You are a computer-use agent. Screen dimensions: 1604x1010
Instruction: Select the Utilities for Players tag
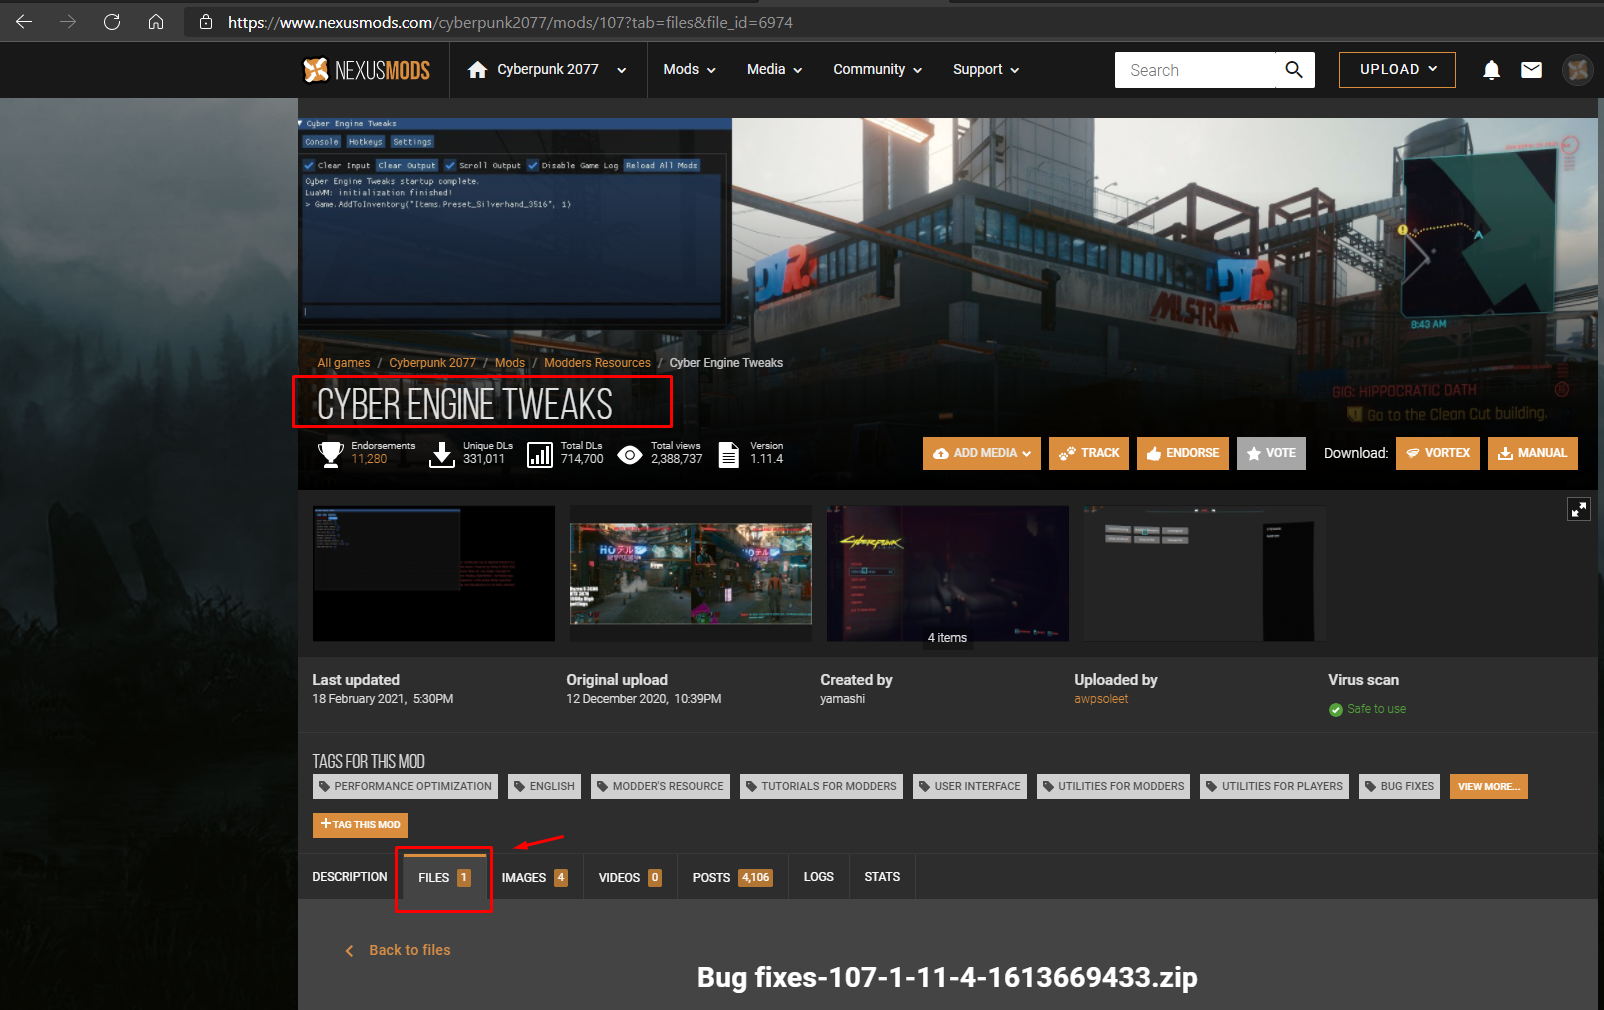tap(1275, 787)
